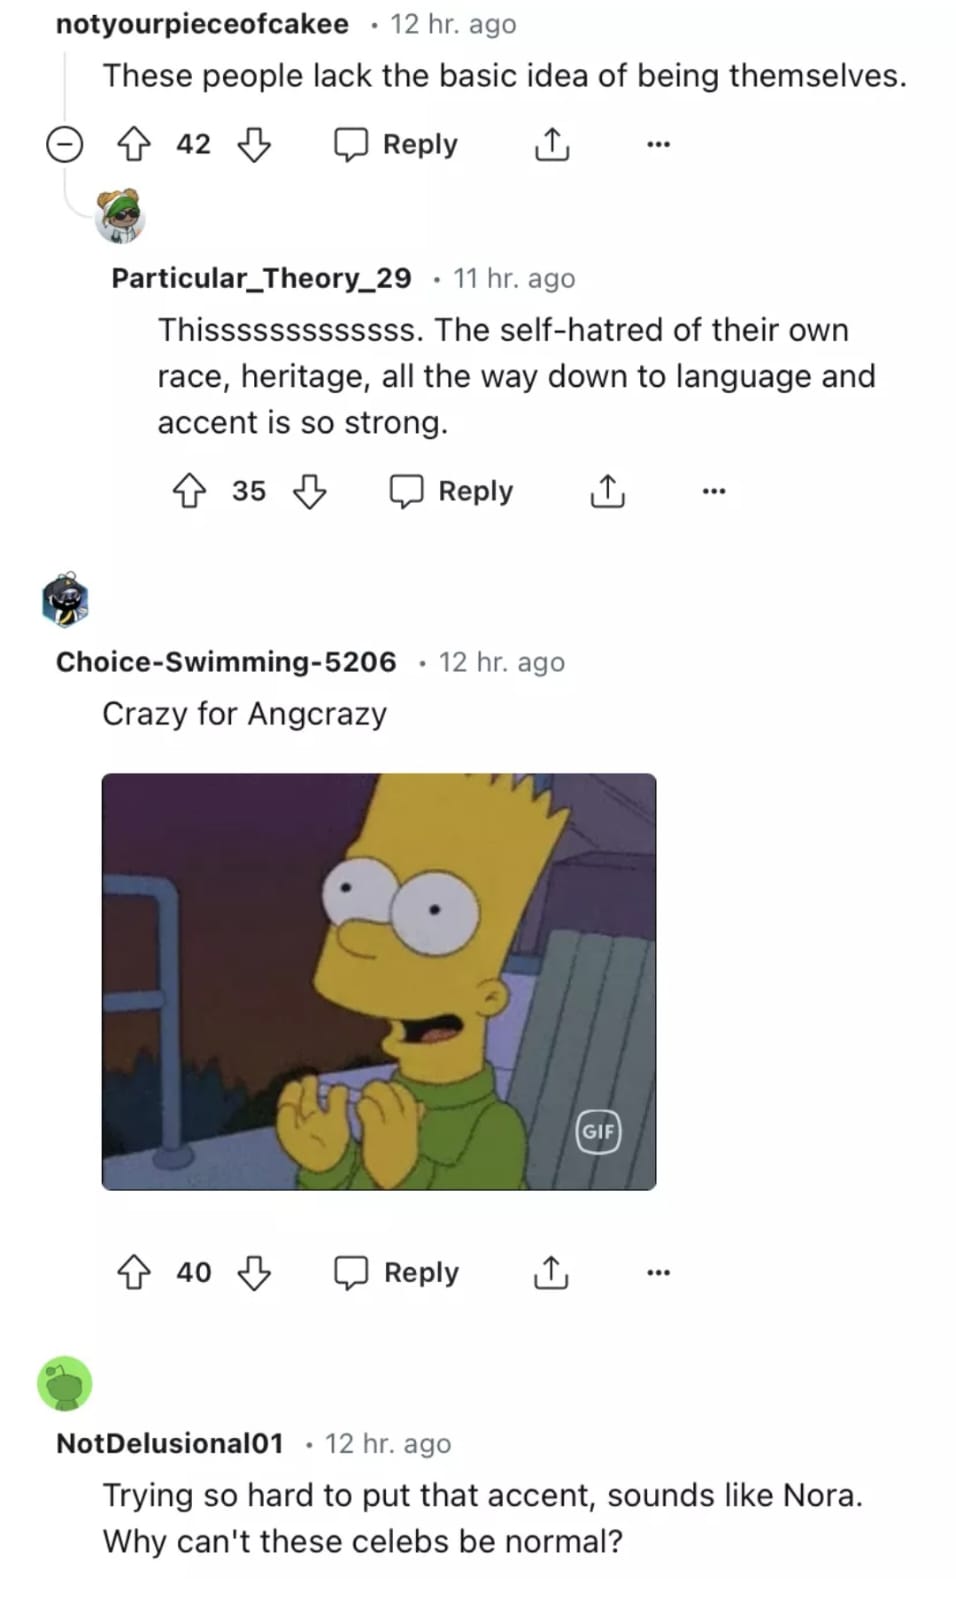Downvote the comment with 40 votes
Image resolution: width=956 pixels, height=1600 pixels.
click(x=254, y=1273)
